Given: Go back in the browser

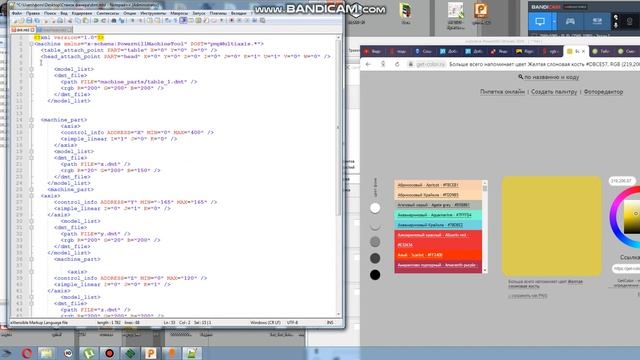Looking at the screenshot, I should [x=368, y=64].
